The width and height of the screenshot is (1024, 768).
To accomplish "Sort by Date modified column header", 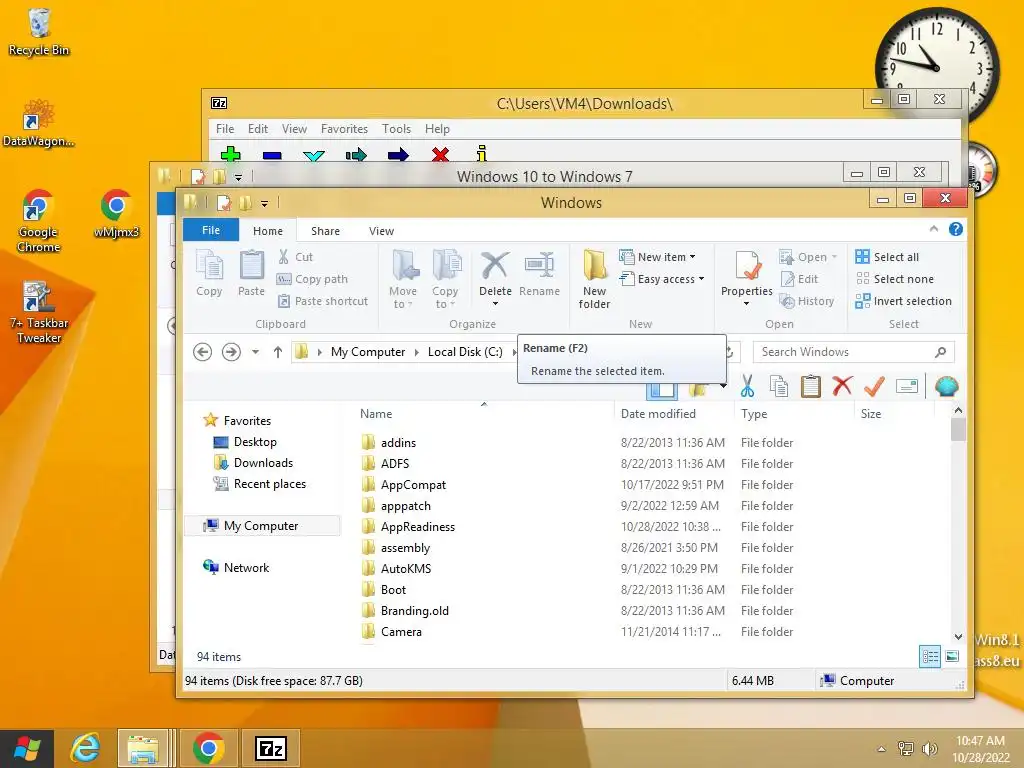I will pos(674,413).
